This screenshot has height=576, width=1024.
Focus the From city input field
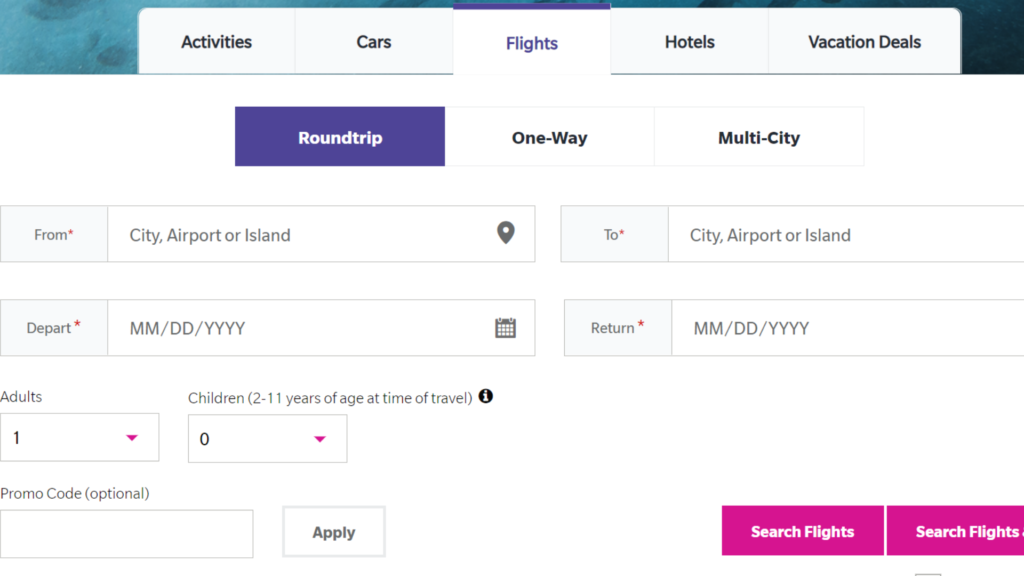click(321, 234)
